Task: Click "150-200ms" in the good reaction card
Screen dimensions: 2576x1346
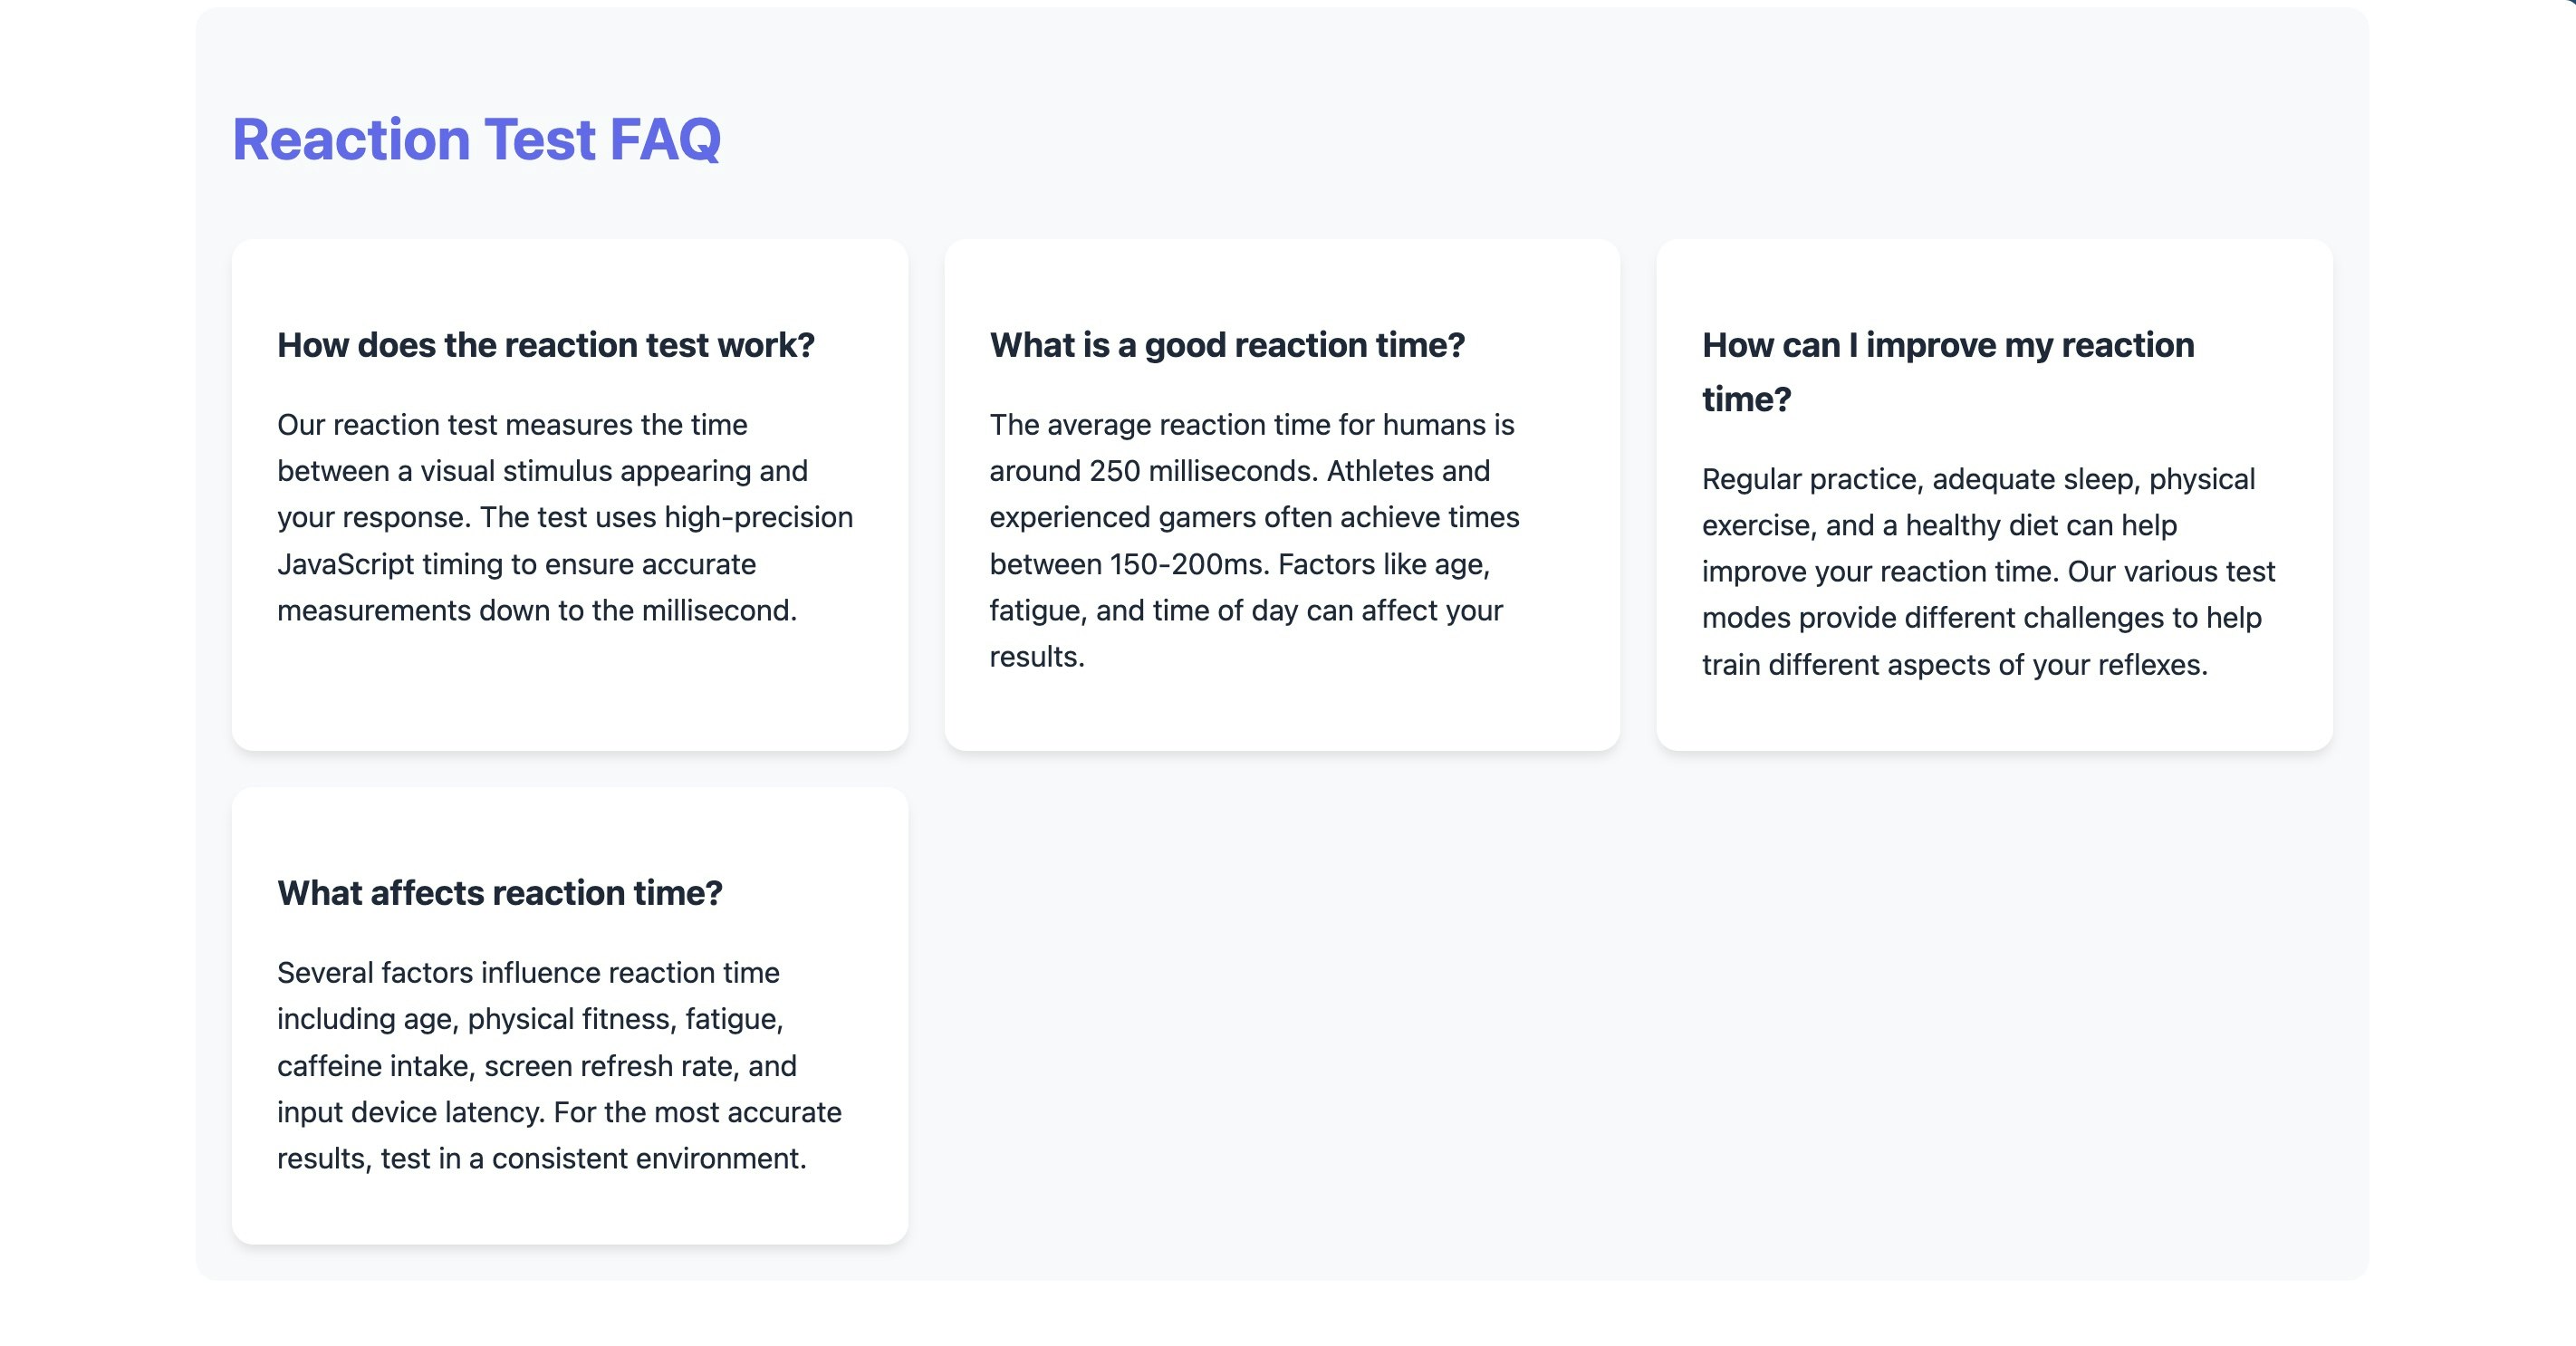Action: [1189, 565]
